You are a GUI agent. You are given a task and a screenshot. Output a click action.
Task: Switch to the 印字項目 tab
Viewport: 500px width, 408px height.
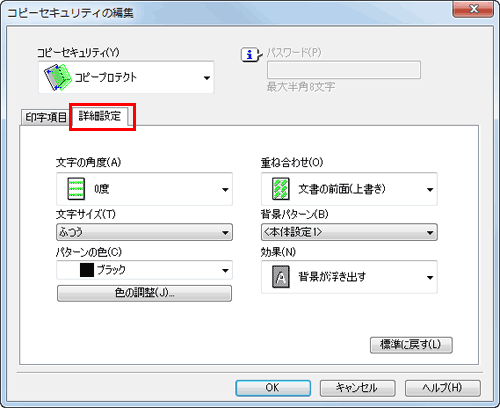(46, 117)
